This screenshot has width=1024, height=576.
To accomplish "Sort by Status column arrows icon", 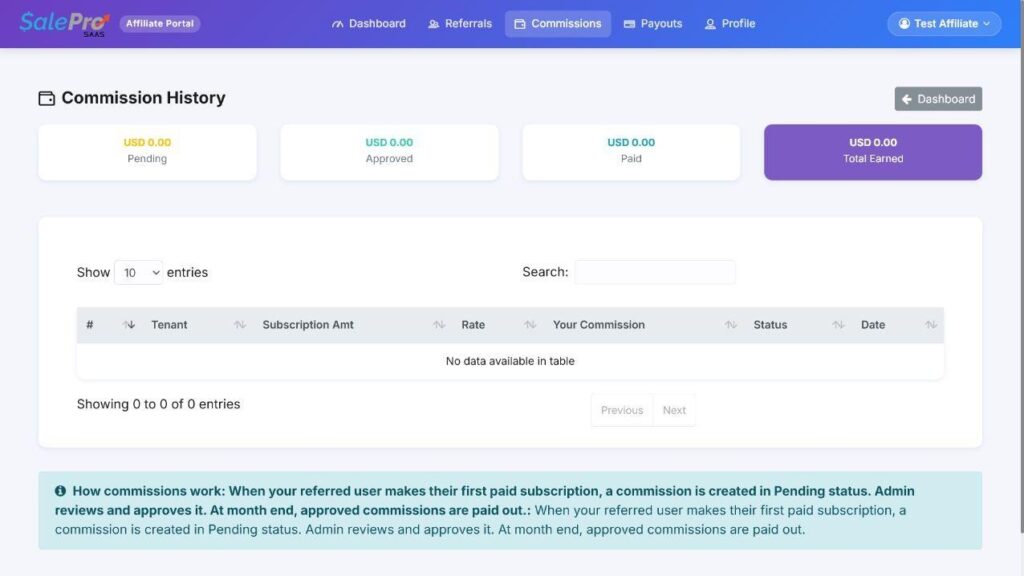I will (x=839, y=325).
